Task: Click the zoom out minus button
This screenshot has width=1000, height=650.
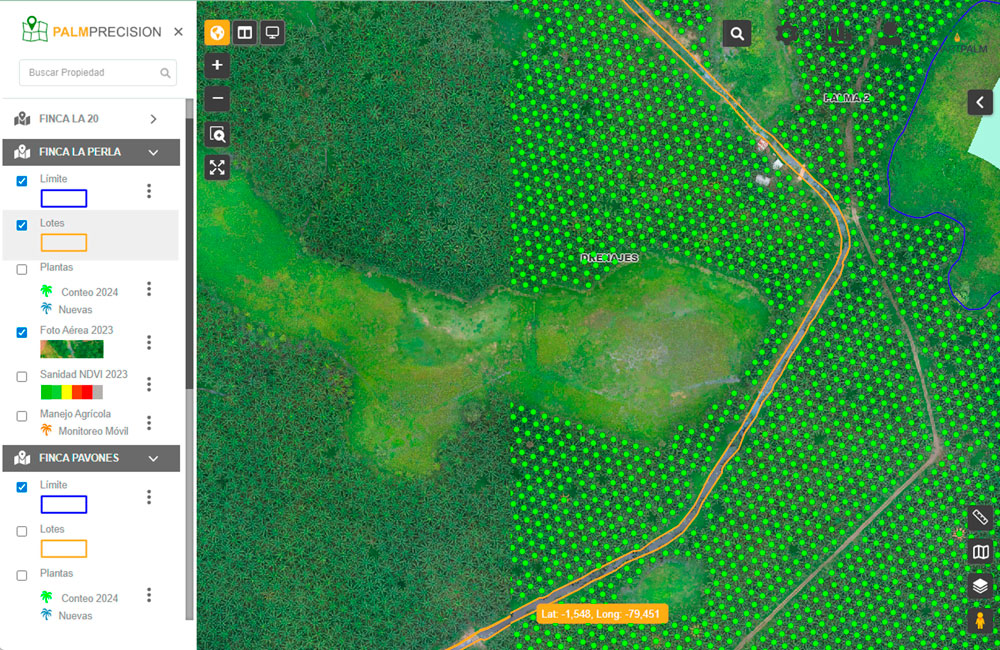Action: [217, 99]
